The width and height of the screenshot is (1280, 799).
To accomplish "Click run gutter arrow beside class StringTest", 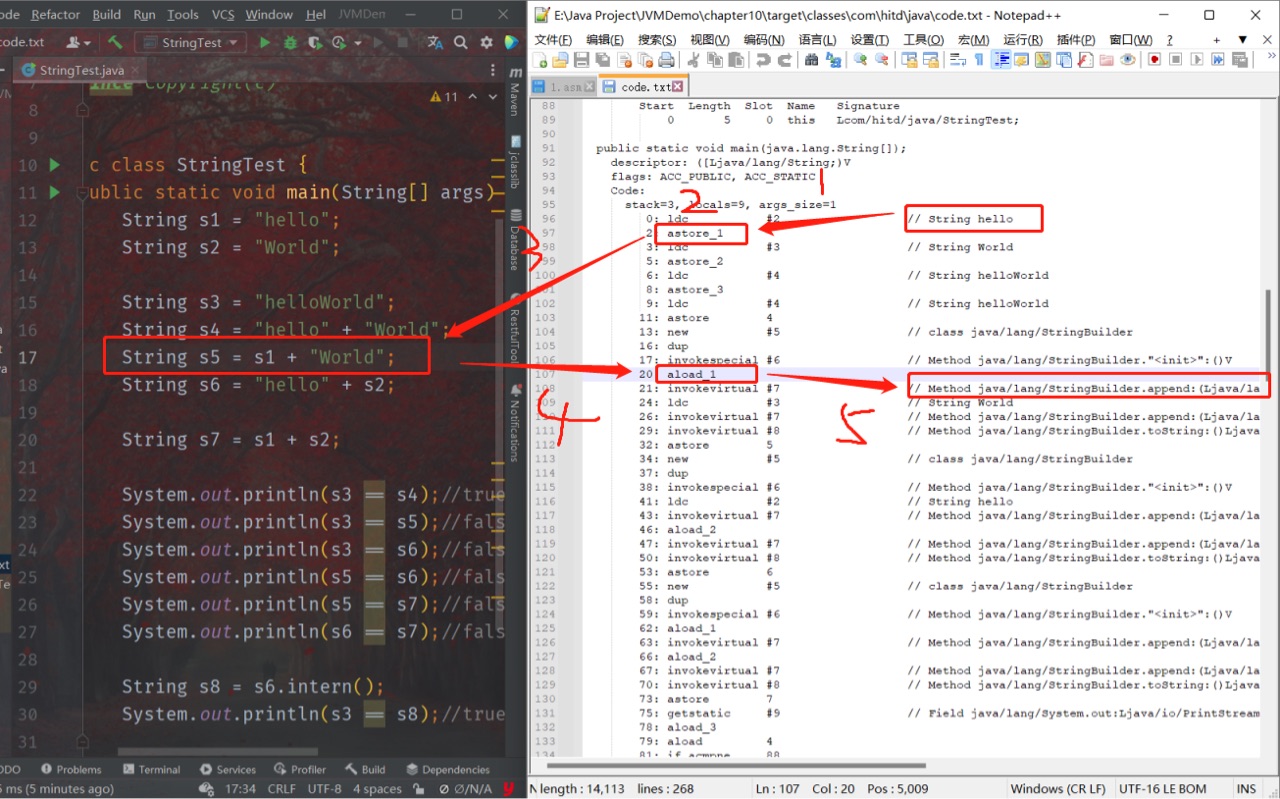I will (55, 165).
